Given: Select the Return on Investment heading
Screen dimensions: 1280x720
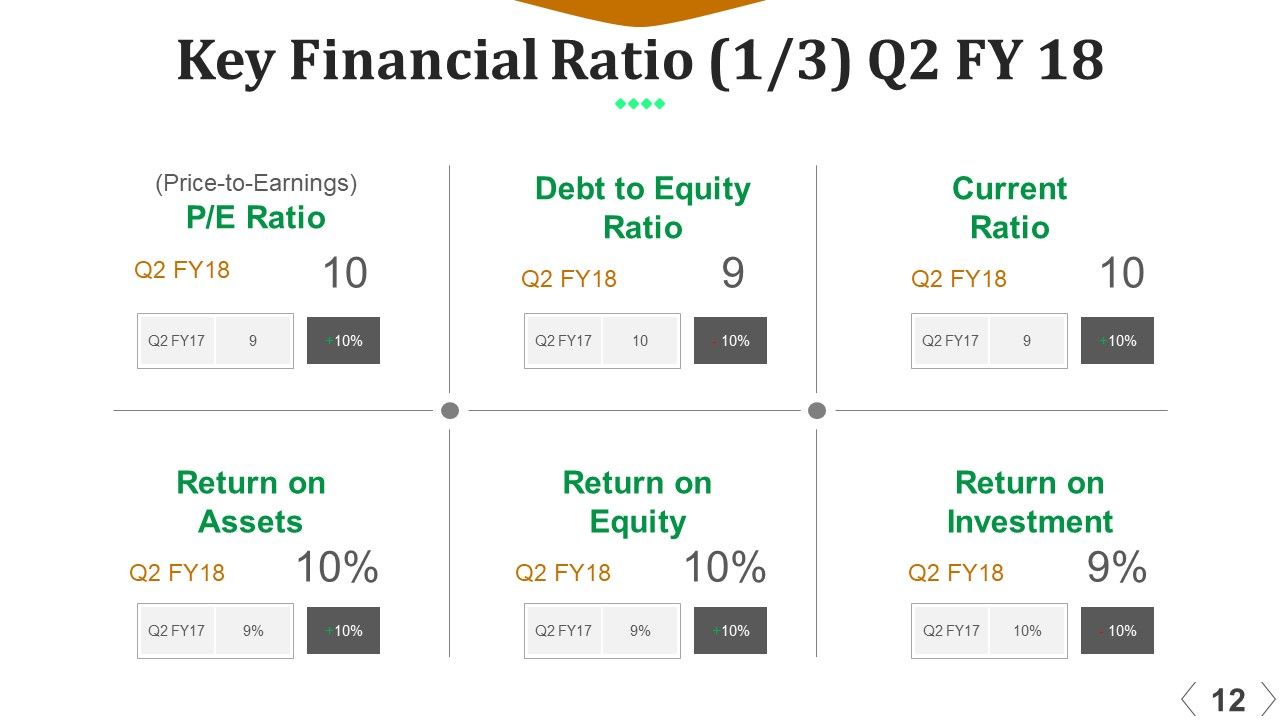Looking at the screenshot, I should (1029, 502).
